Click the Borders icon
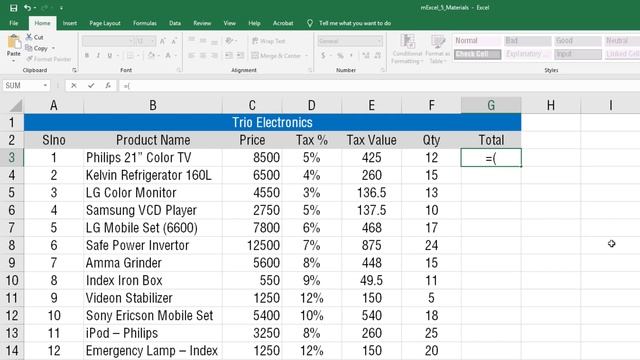 (130, 56)
